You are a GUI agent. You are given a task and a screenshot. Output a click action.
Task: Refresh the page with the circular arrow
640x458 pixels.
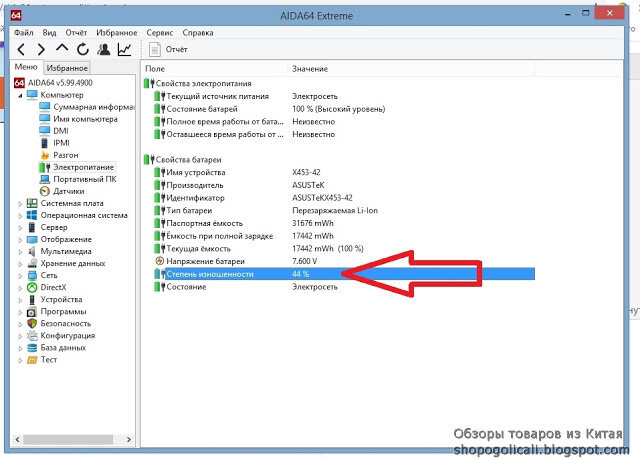point(83,49)
